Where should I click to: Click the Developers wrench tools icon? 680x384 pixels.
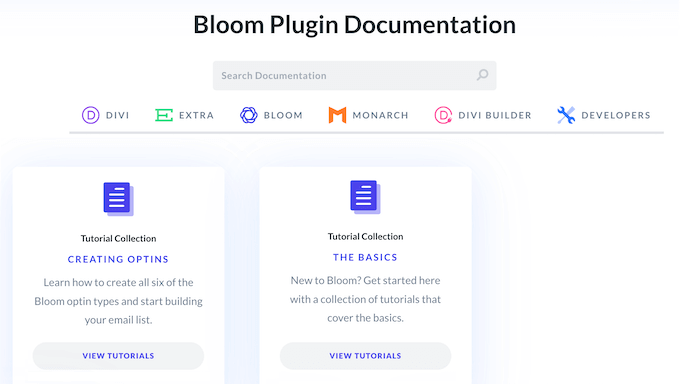click(566, 115)
